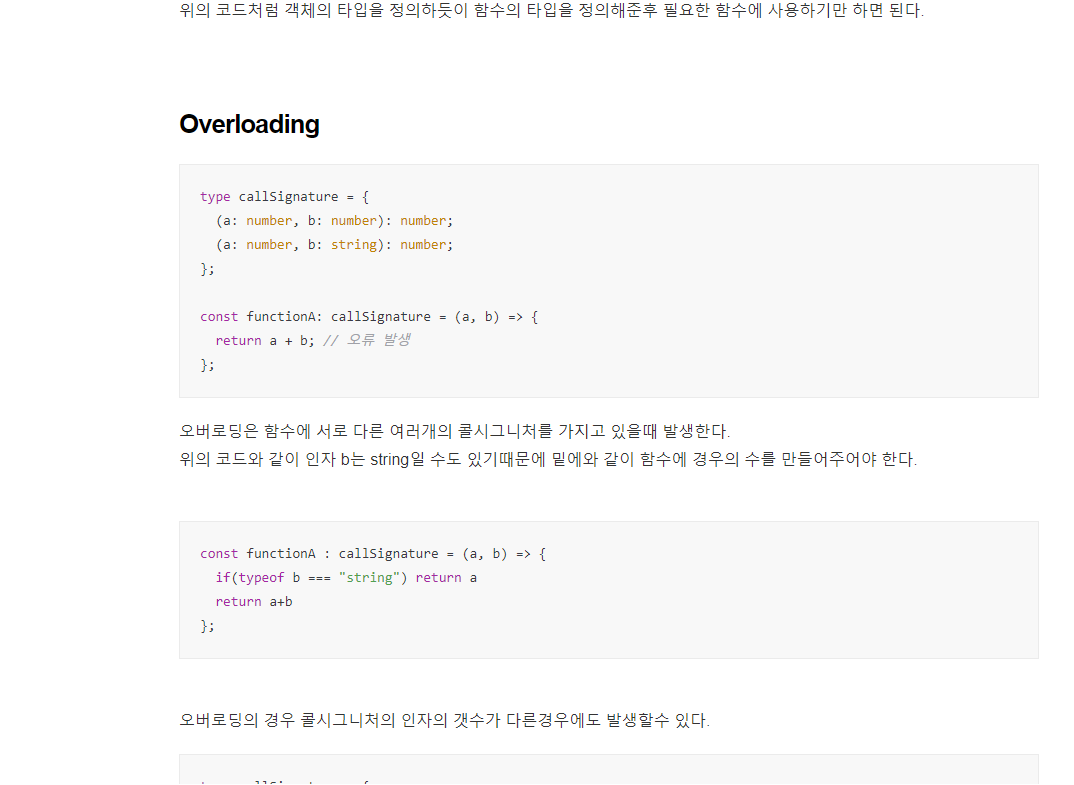Image resolution: width=1074 pixels, height=785 pixels.
Task: Click the line '(a: number, b: number): number;'
Action: click(x=334, y=221)
